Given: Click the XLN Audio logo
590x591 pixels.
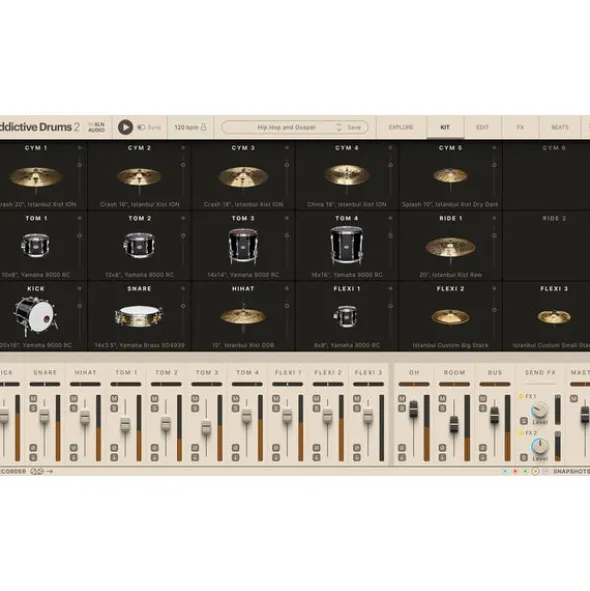Looking at the screenshot, I should [97, 127].
